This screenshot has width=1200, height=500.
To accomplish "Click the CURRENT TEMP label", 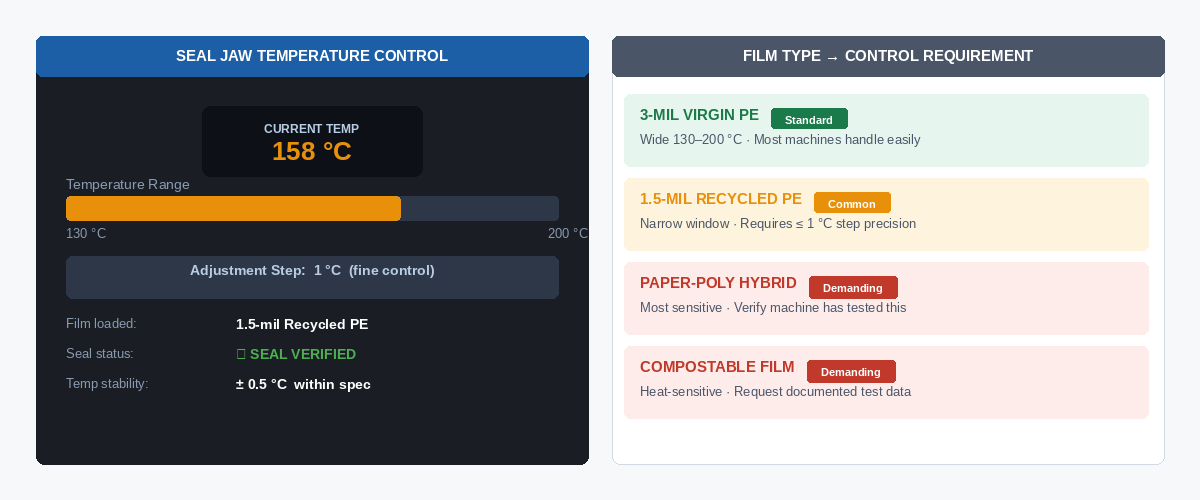I will pos(312,129).
